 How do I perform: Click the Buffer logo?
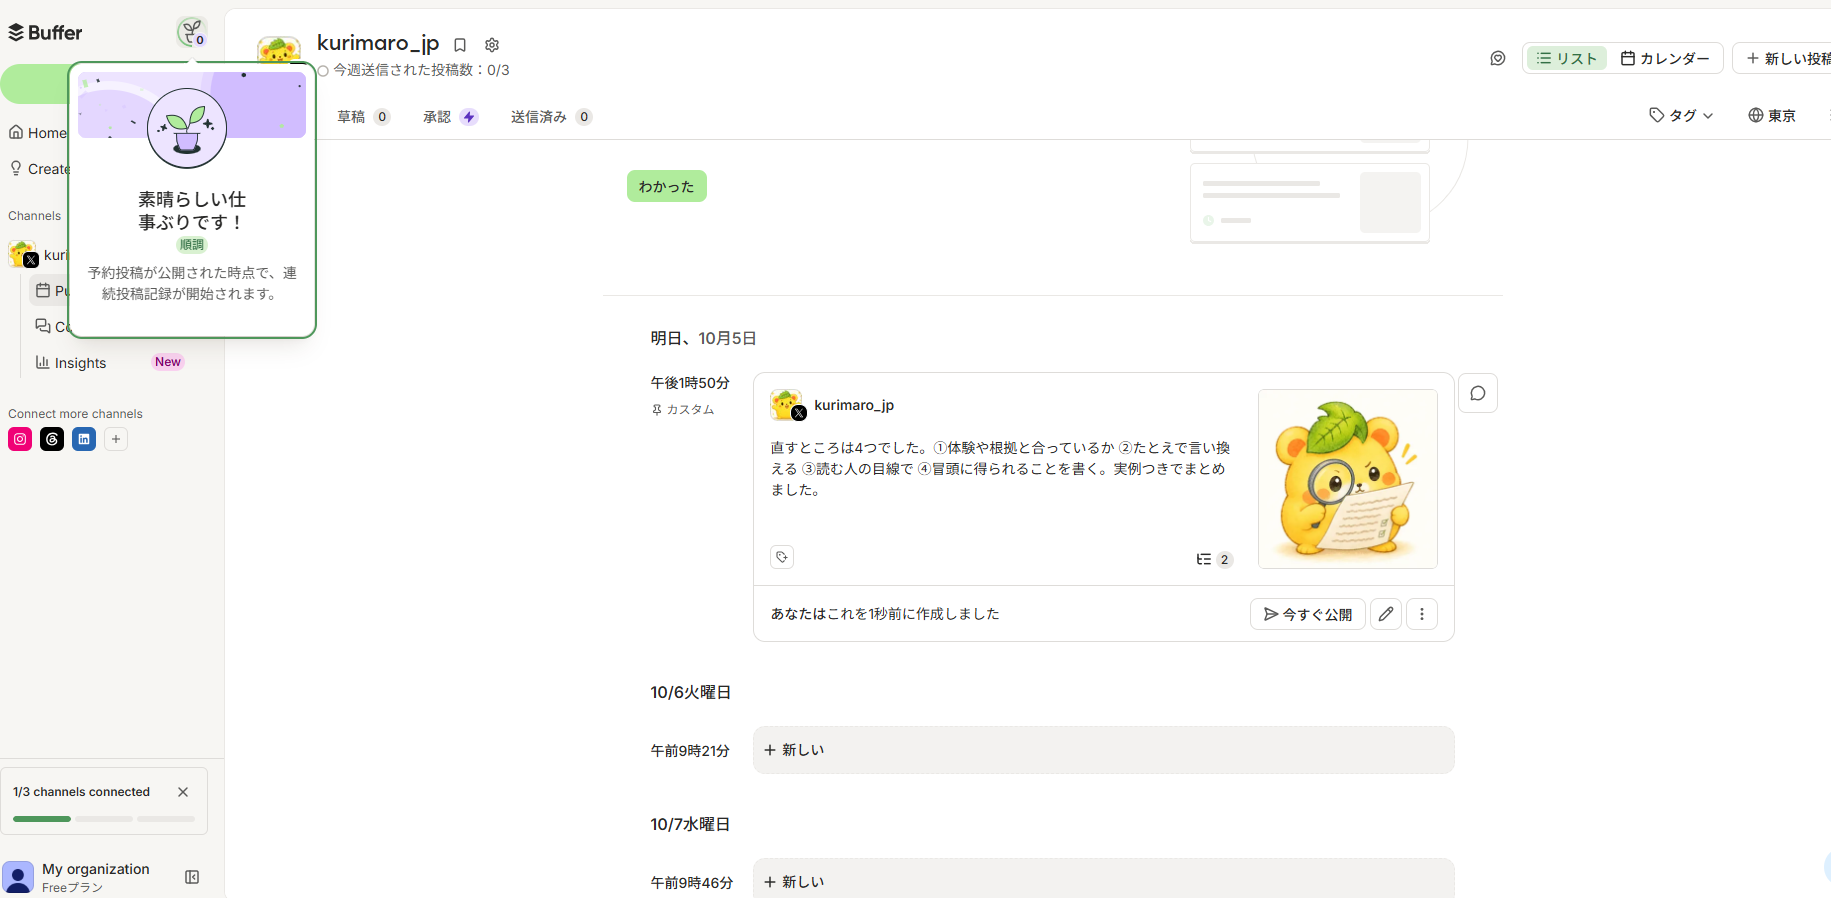[x=45, y=33]
